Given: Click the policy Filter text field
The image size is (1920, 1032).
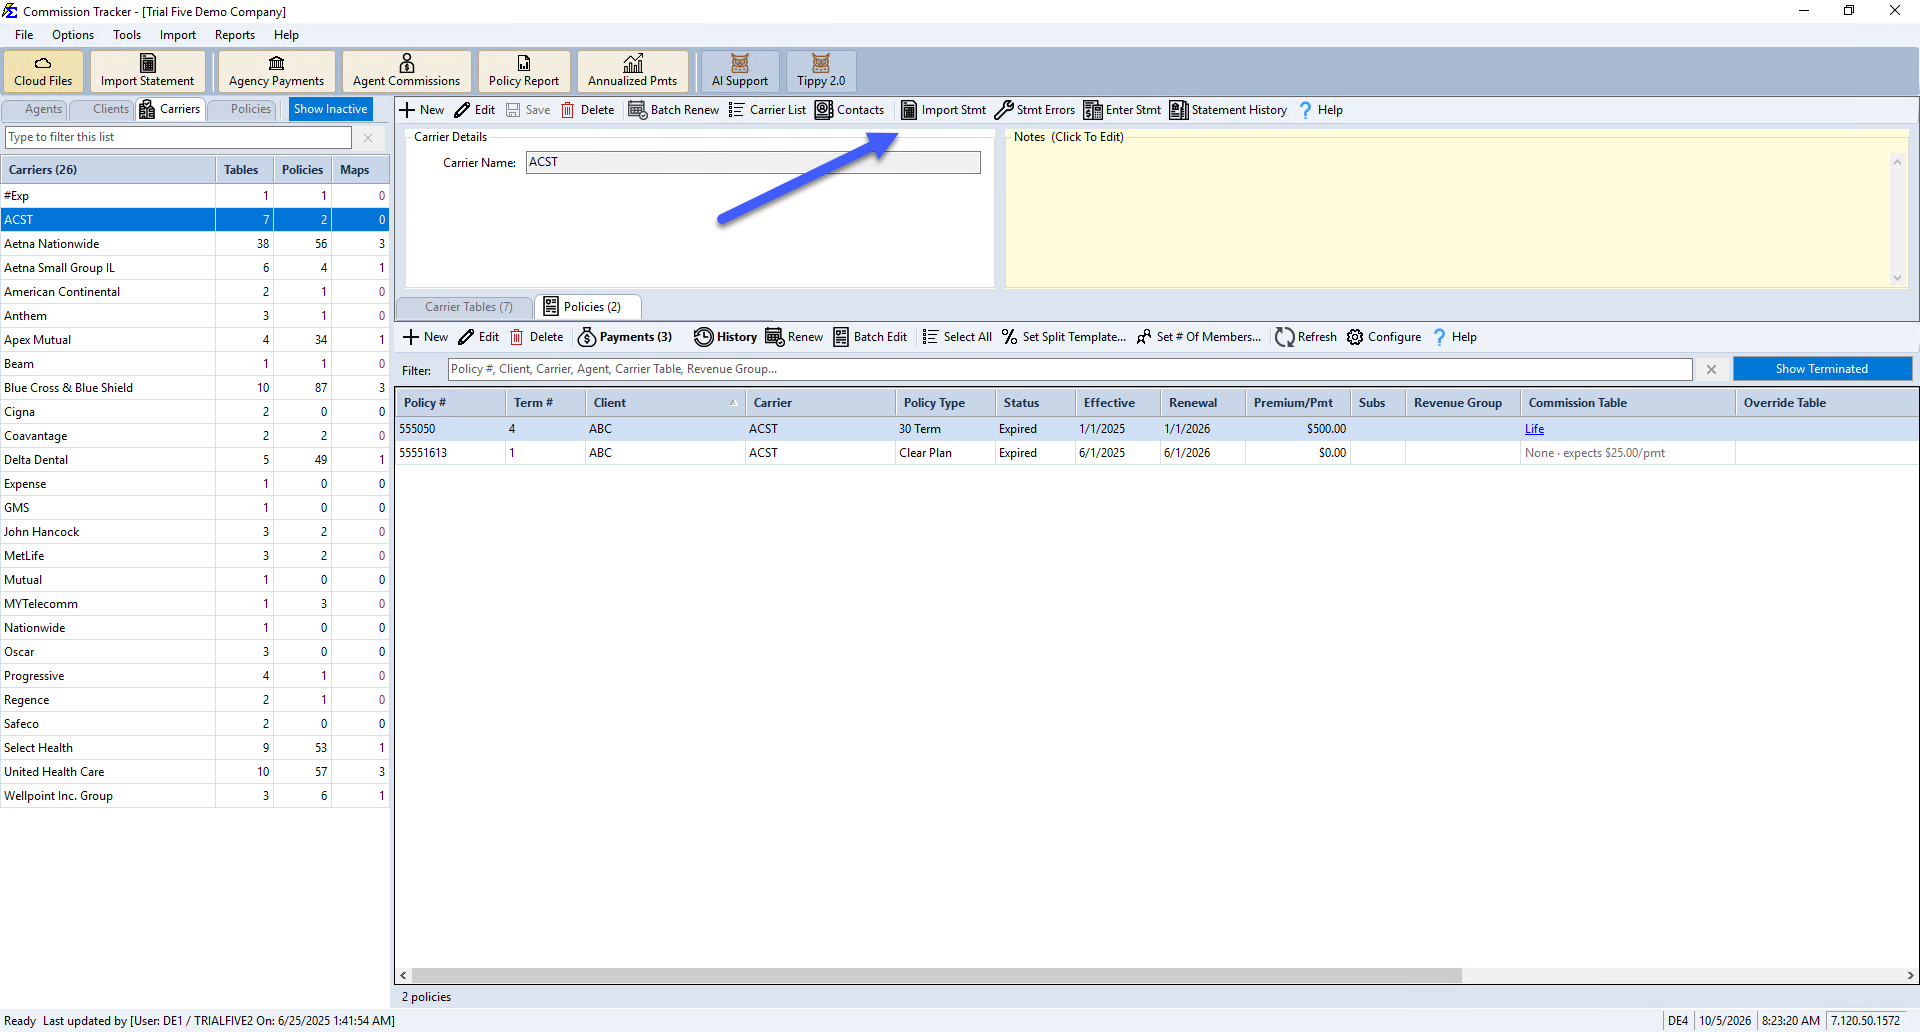Looking at the screenshot, I should coord(1070,369).
